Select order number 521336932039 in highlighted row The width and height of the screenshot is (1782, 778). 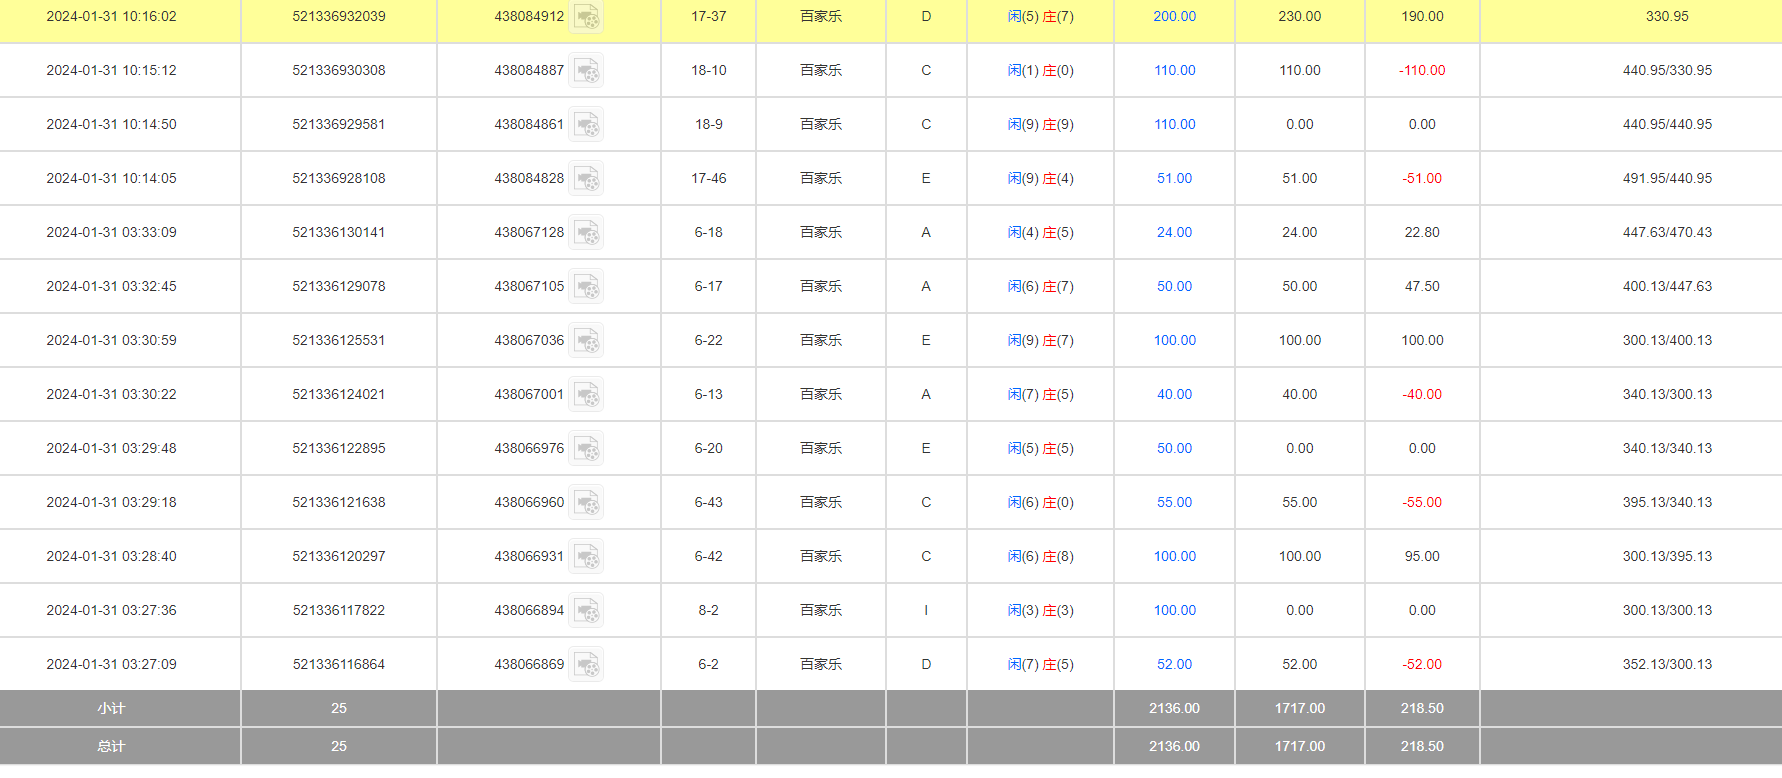(x=339, y=17)
